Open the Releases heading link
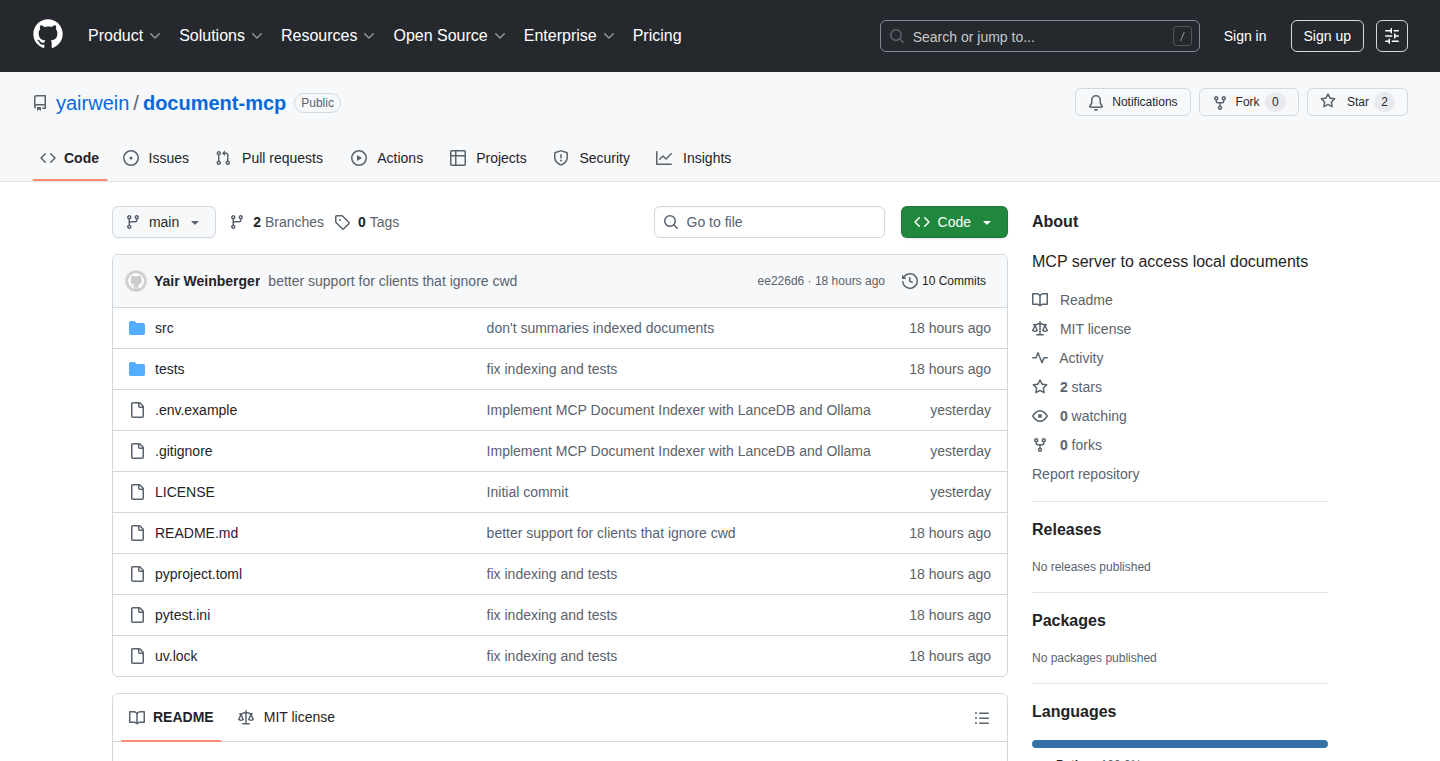 click(1067, 529)
